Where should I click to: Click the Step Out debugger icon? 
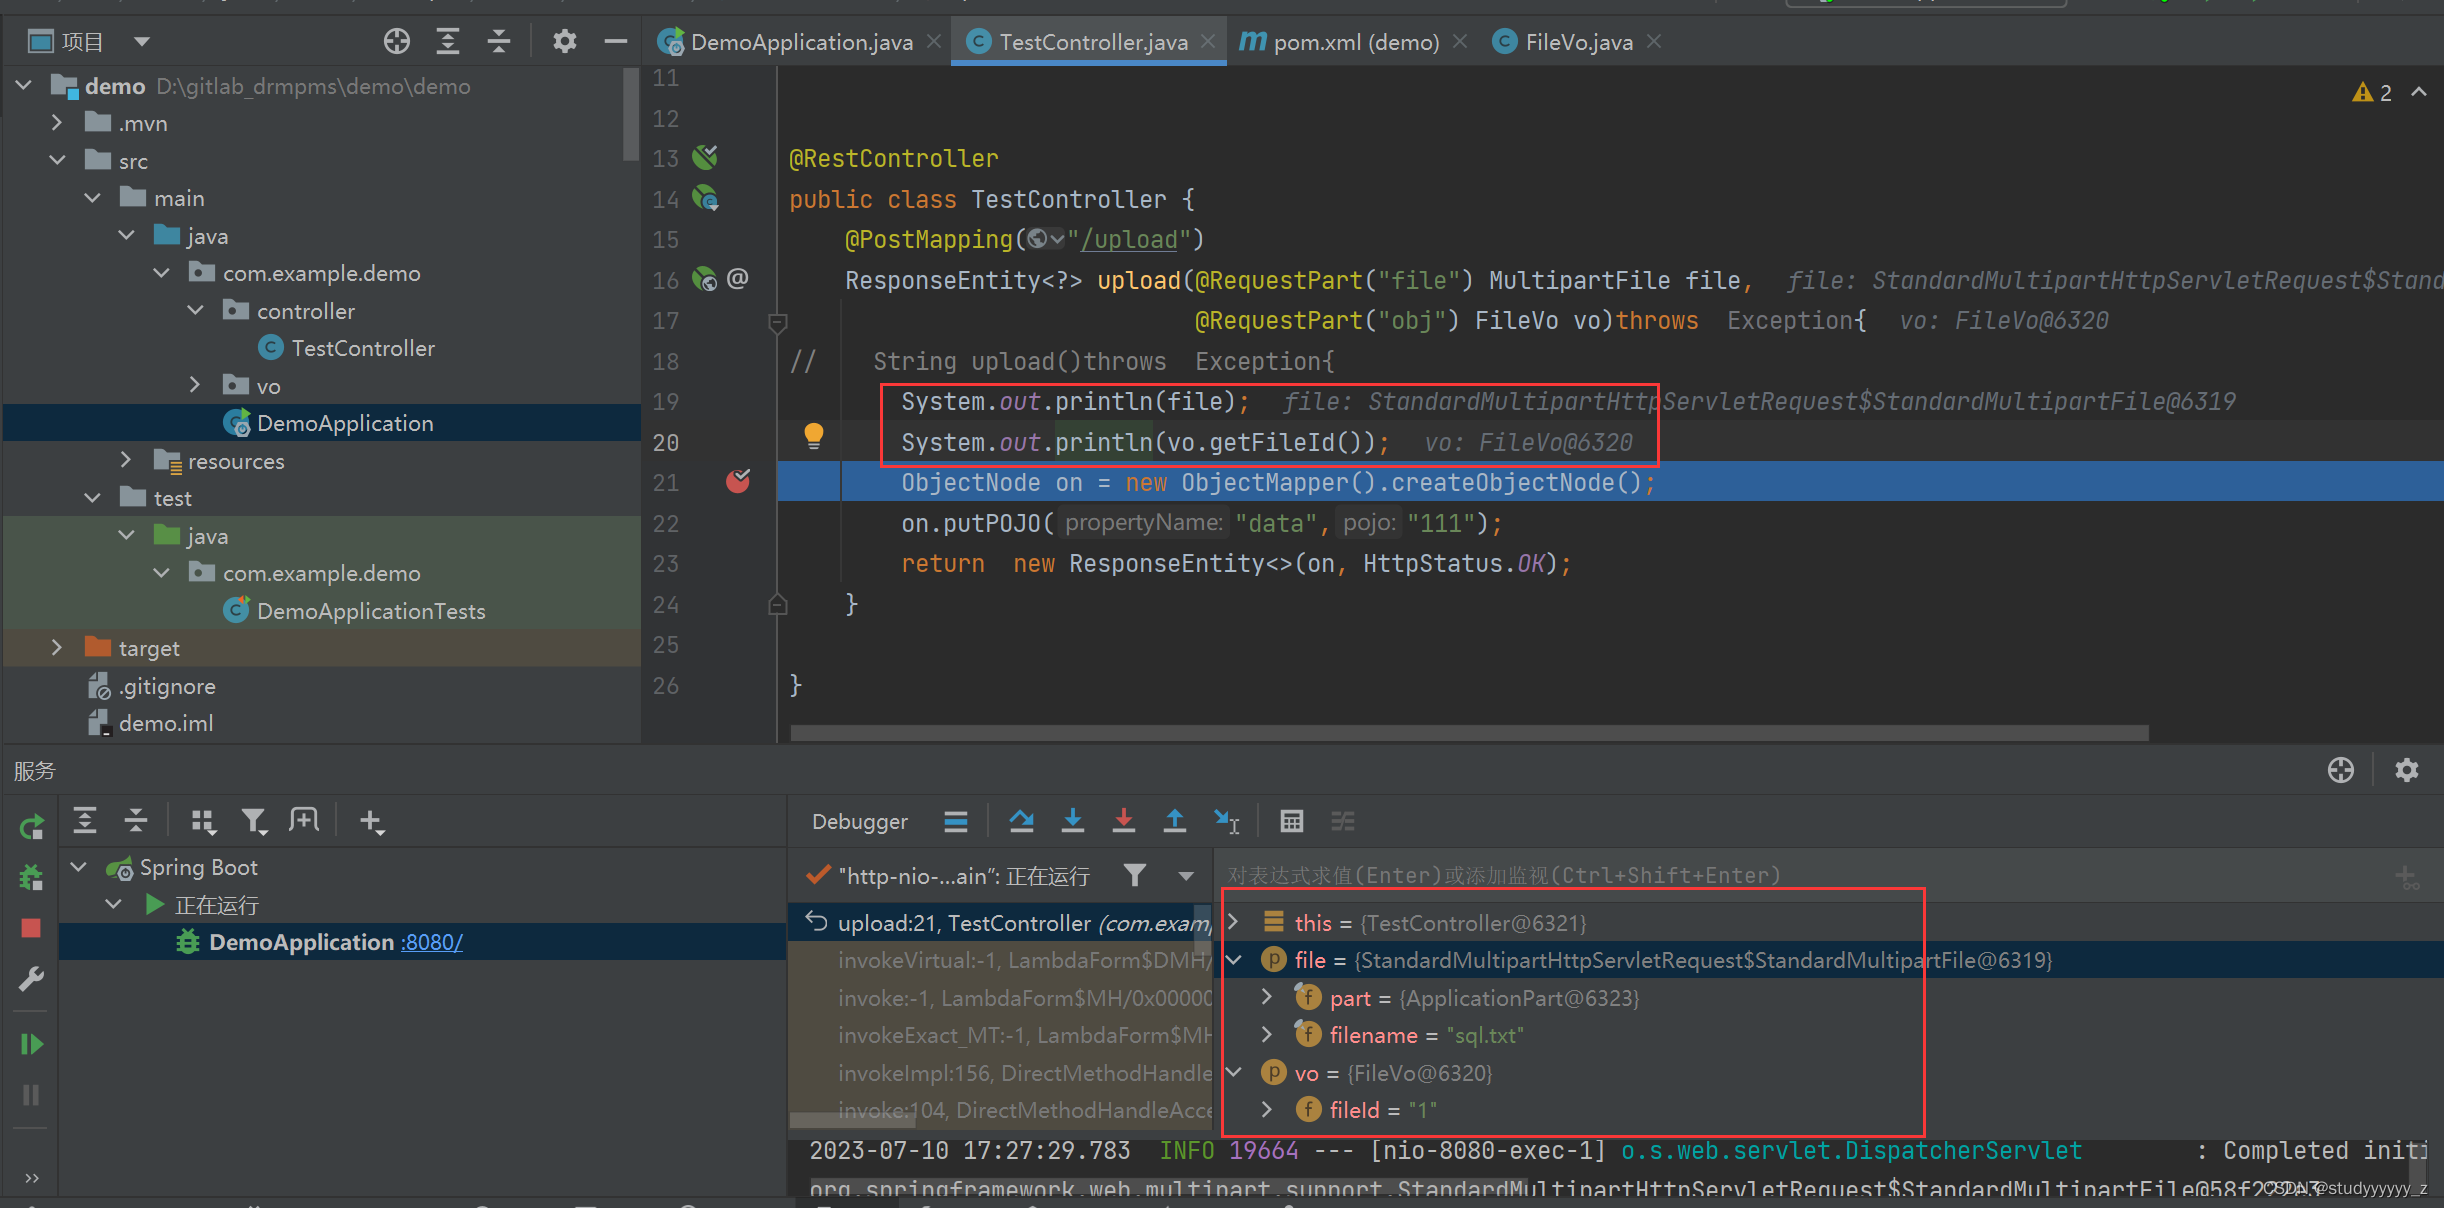[x=1174, y=821]
